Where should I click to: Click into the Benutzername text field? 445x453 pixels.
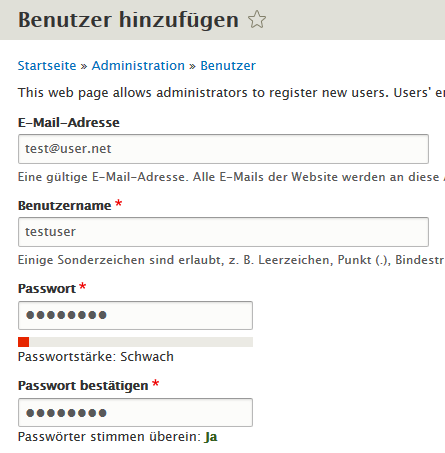point(223,232)
